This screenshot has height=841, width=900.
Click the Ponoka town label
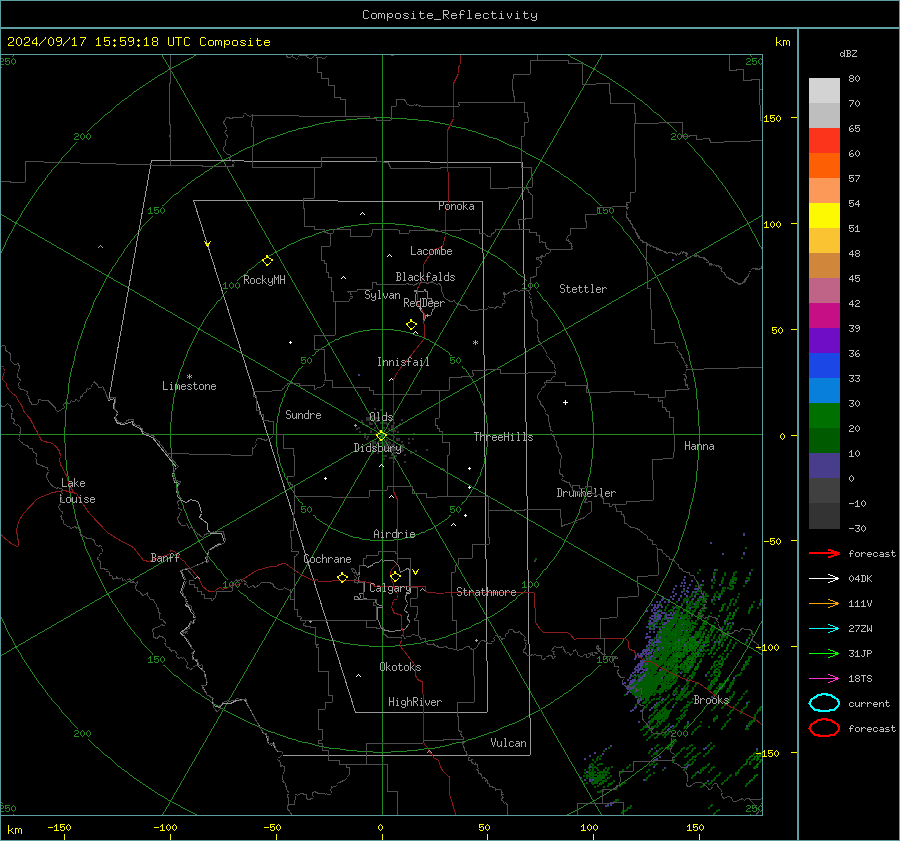[456, 206]
